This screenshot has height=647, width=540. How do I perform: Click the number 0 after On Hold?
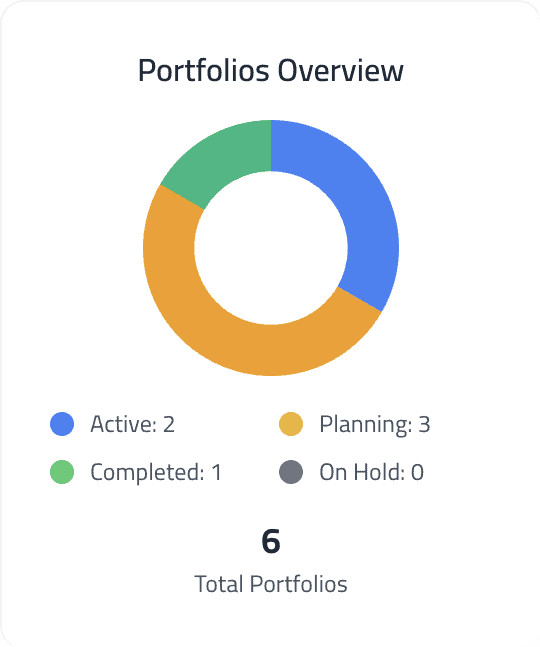pos(417,472)
